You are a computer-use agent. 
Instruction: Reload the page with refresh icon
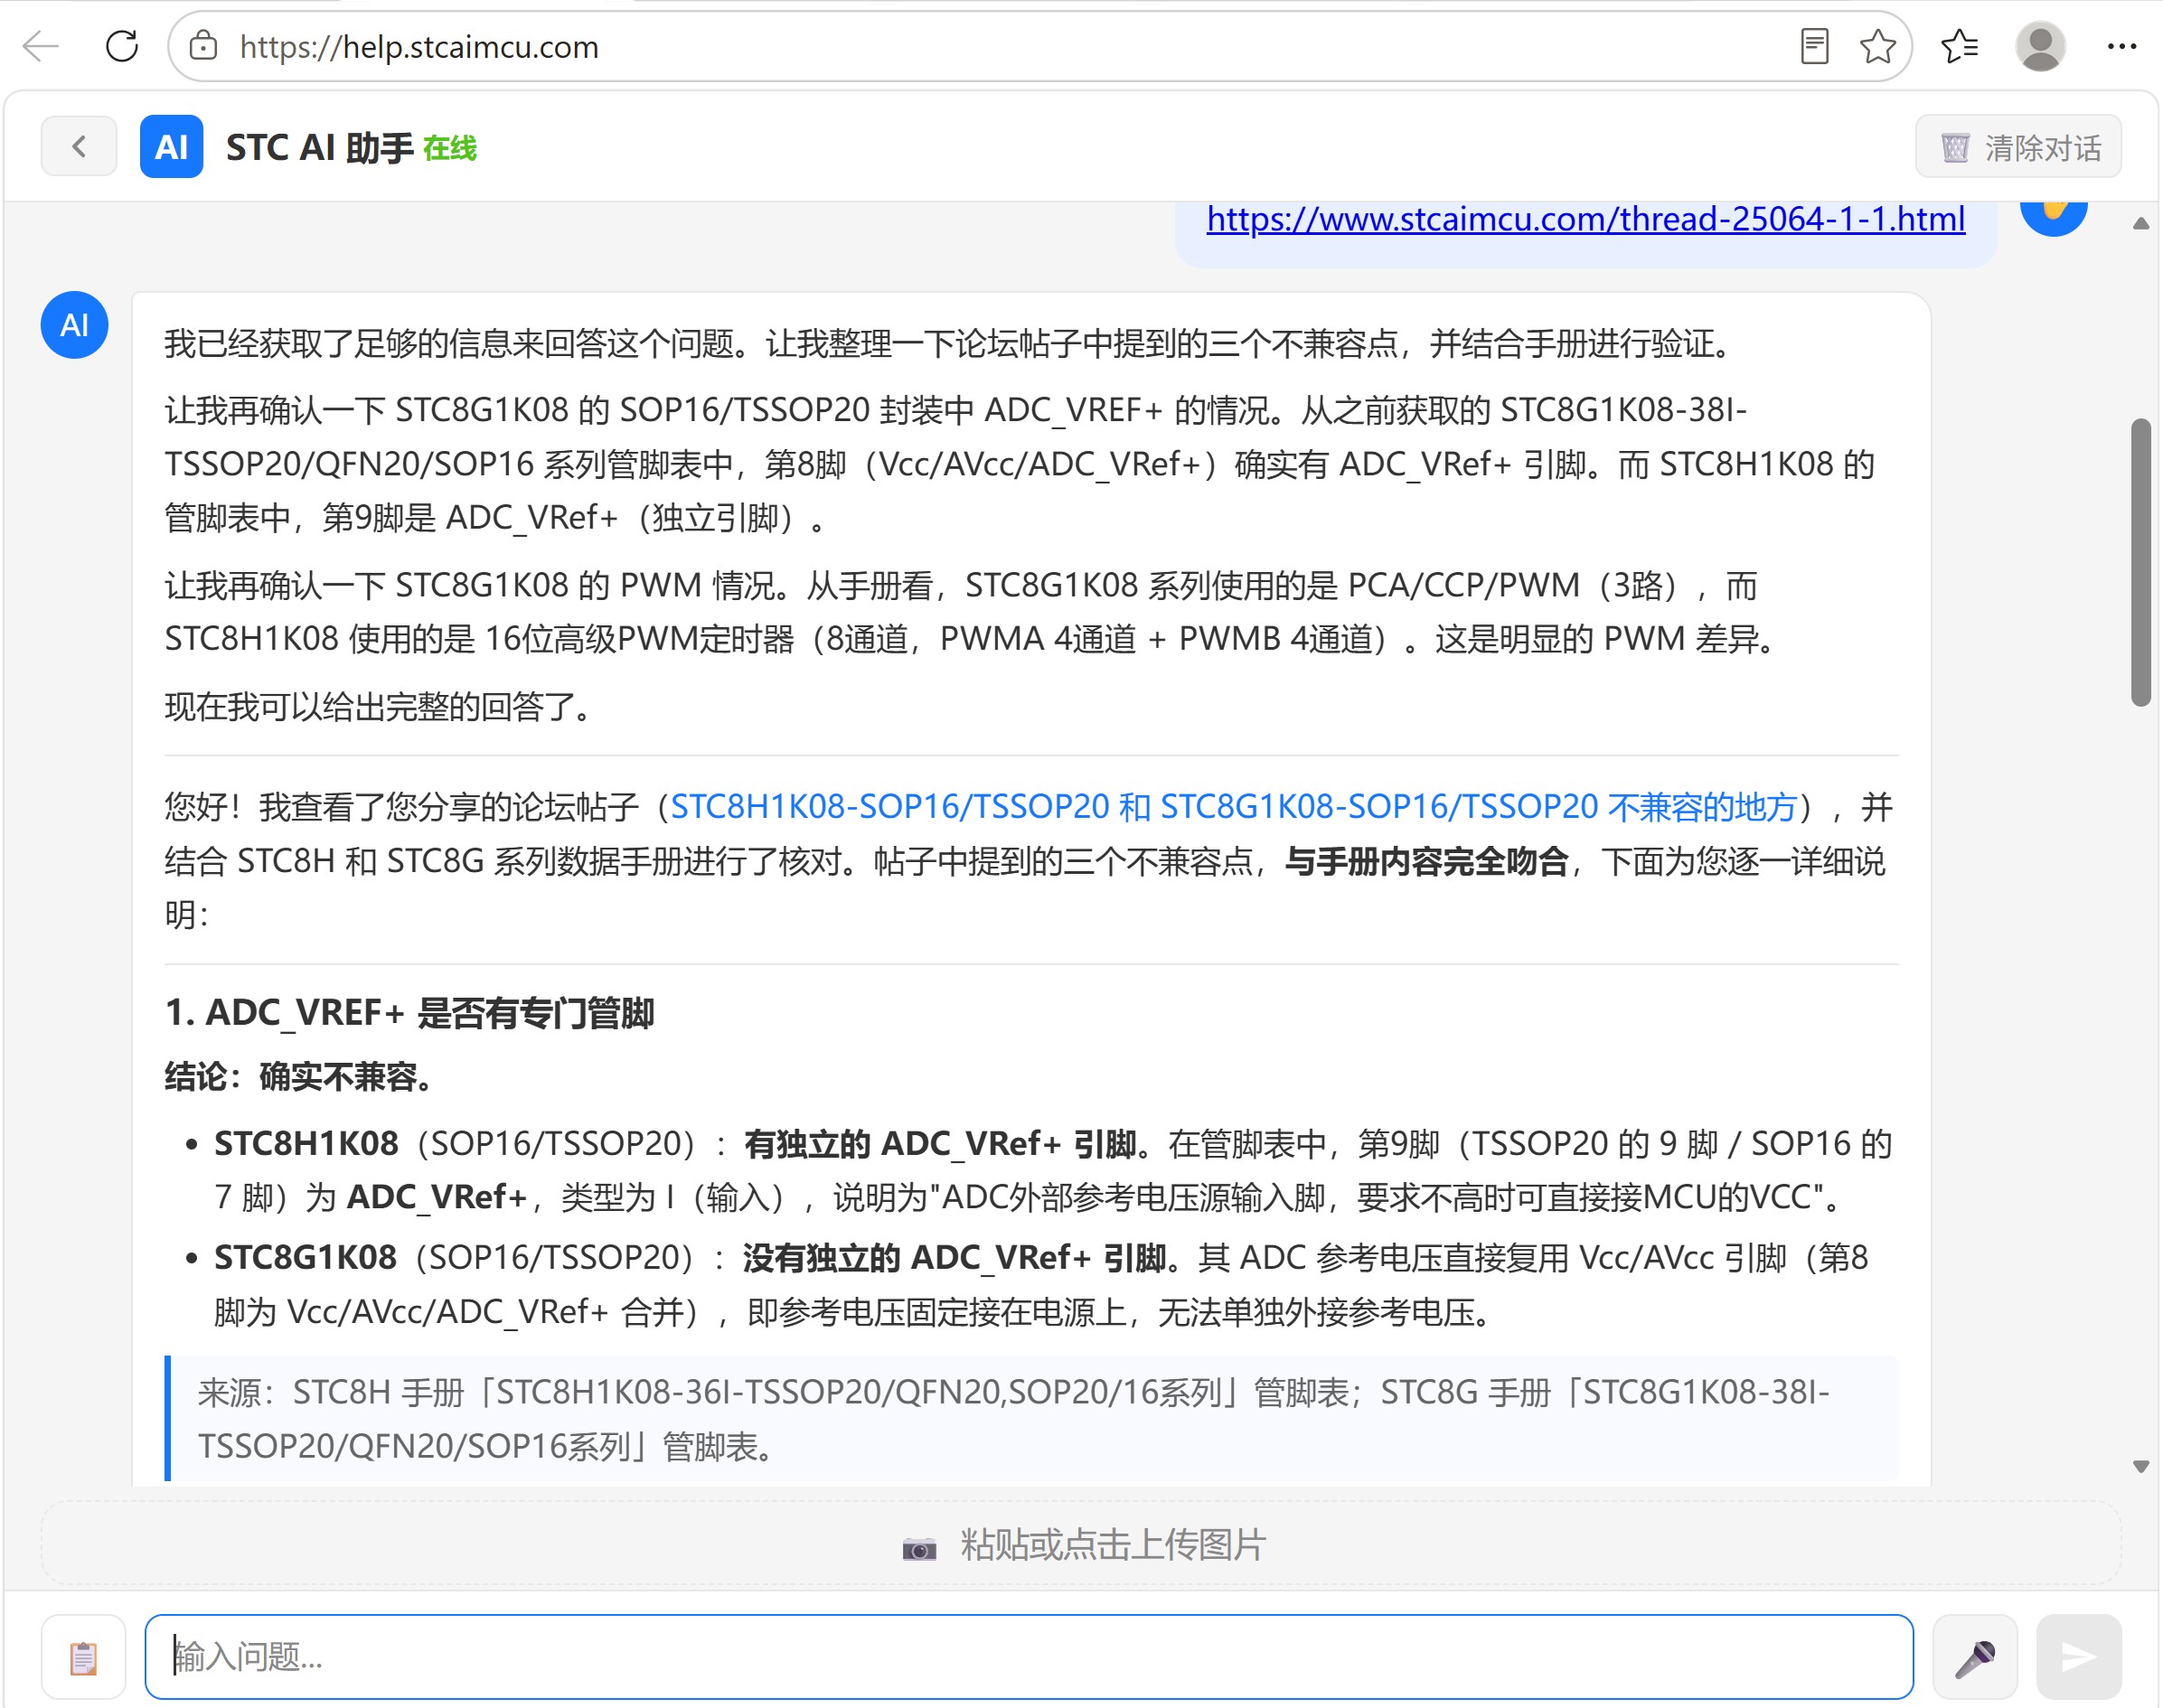[122, 46]
